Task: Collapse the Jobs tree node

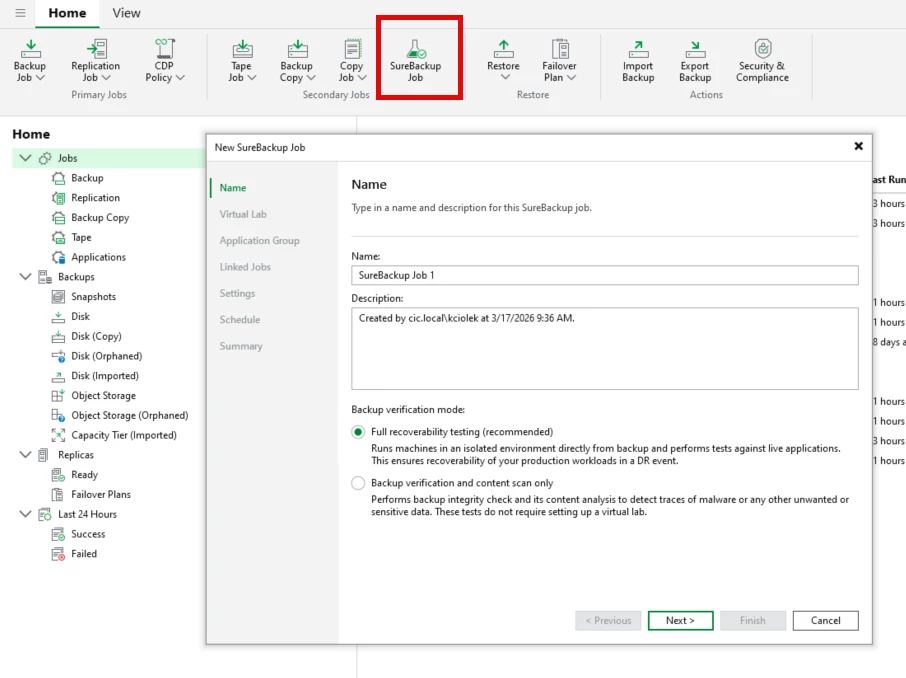Action: (25, 158)
